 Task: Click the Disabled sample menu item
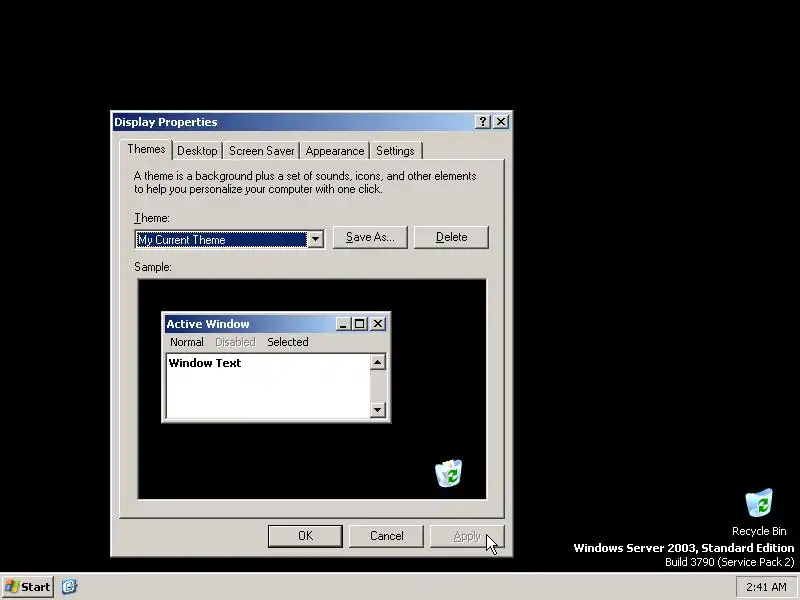(235, 342)
